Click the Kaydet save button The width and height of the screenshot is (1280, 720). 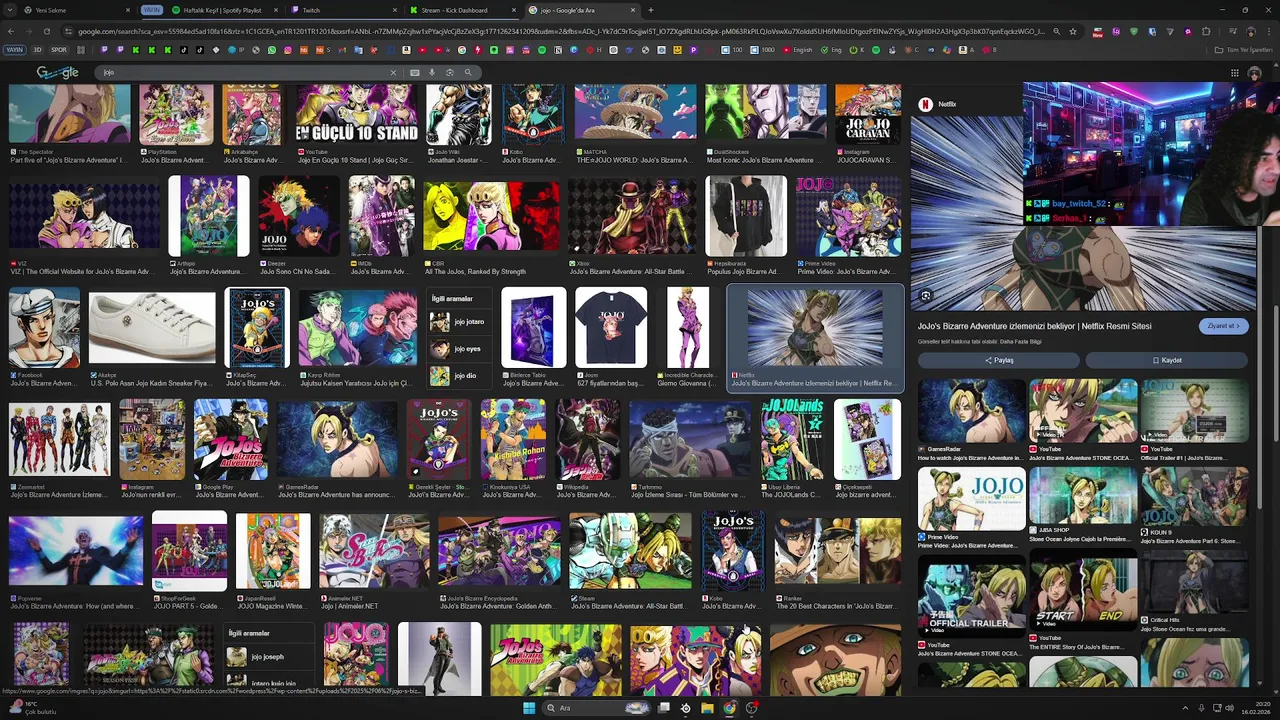[x=1167, y=360]
